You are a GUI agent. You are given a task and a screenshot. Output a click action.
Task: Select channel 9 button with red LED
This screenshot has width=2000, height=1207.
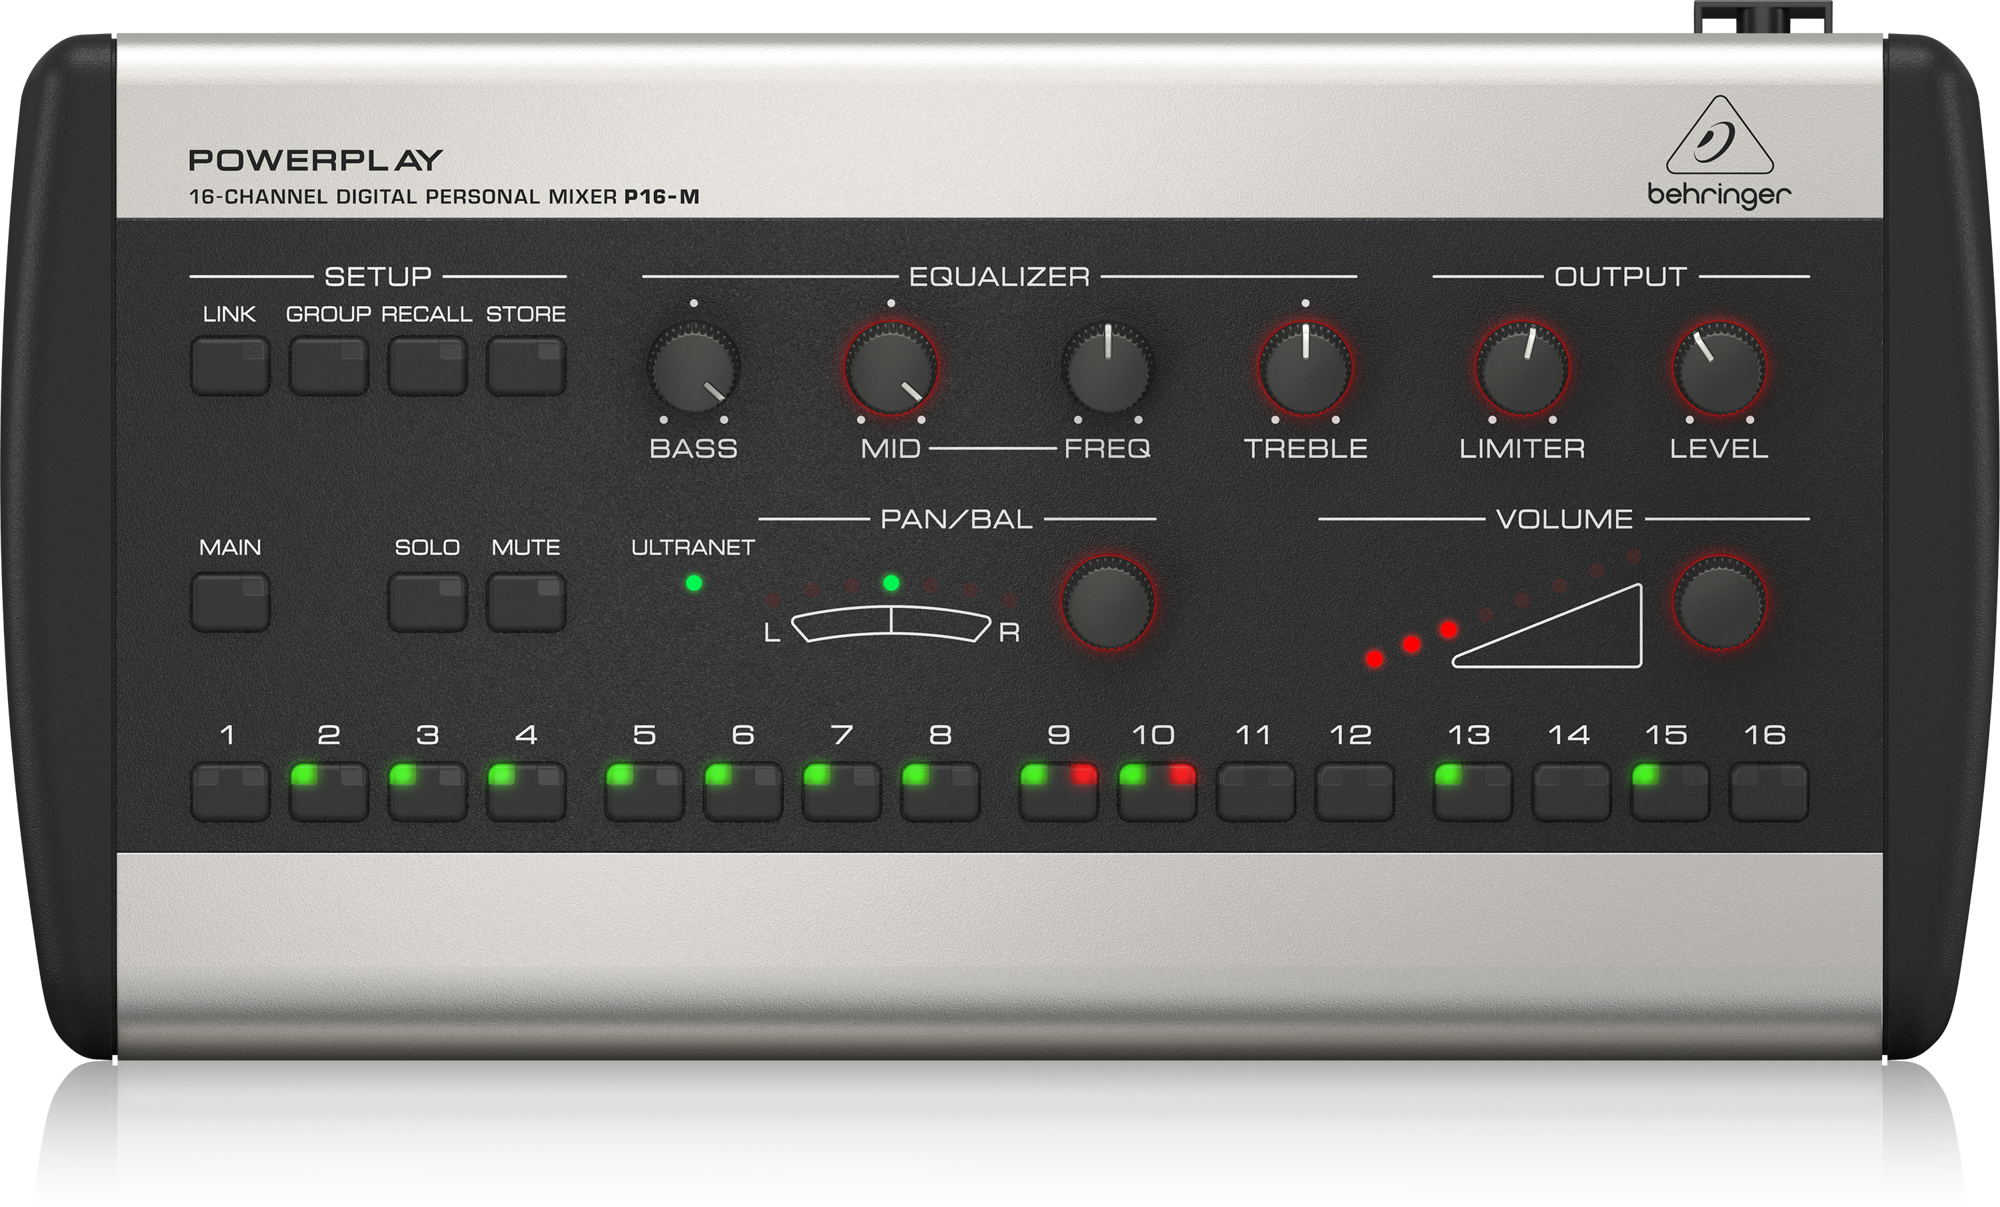point(1058,791)
